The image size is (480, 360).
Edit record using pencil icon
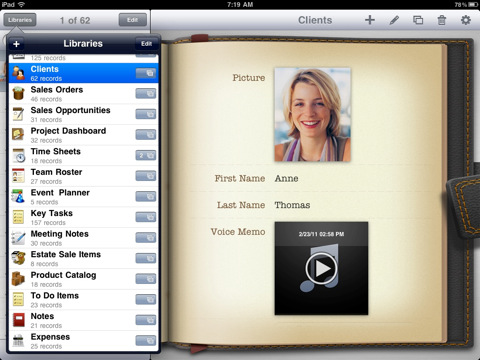(394, 20)
